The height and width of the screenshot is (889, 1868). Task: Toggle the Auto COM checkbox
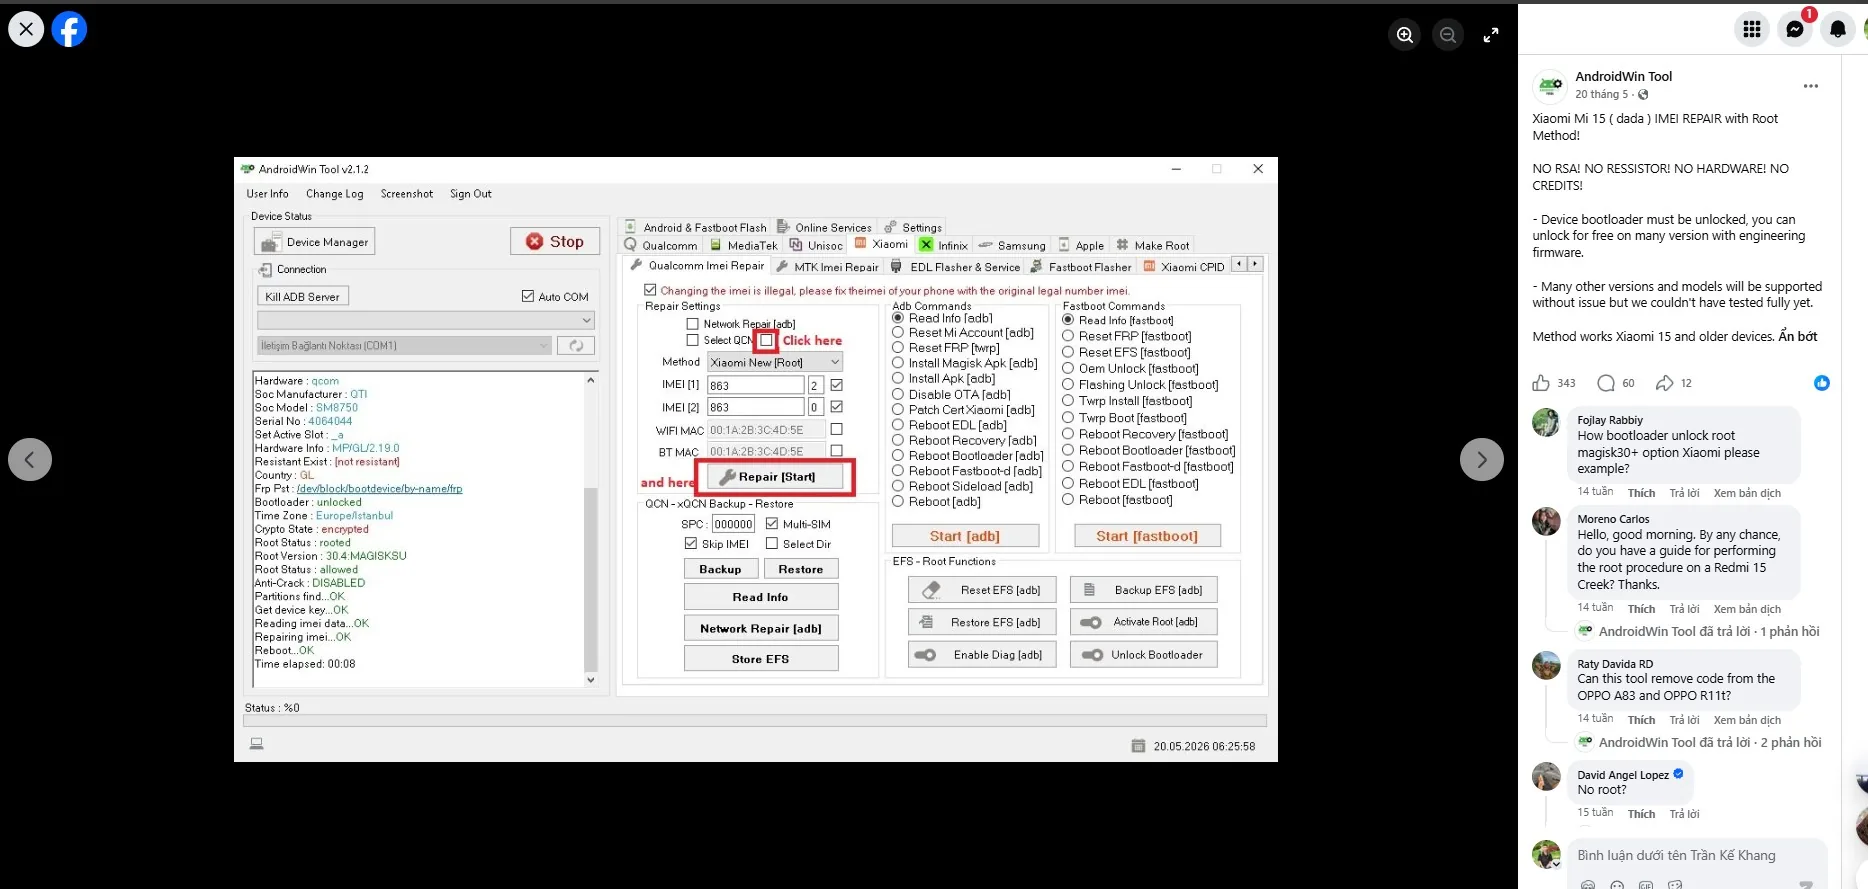528,296
